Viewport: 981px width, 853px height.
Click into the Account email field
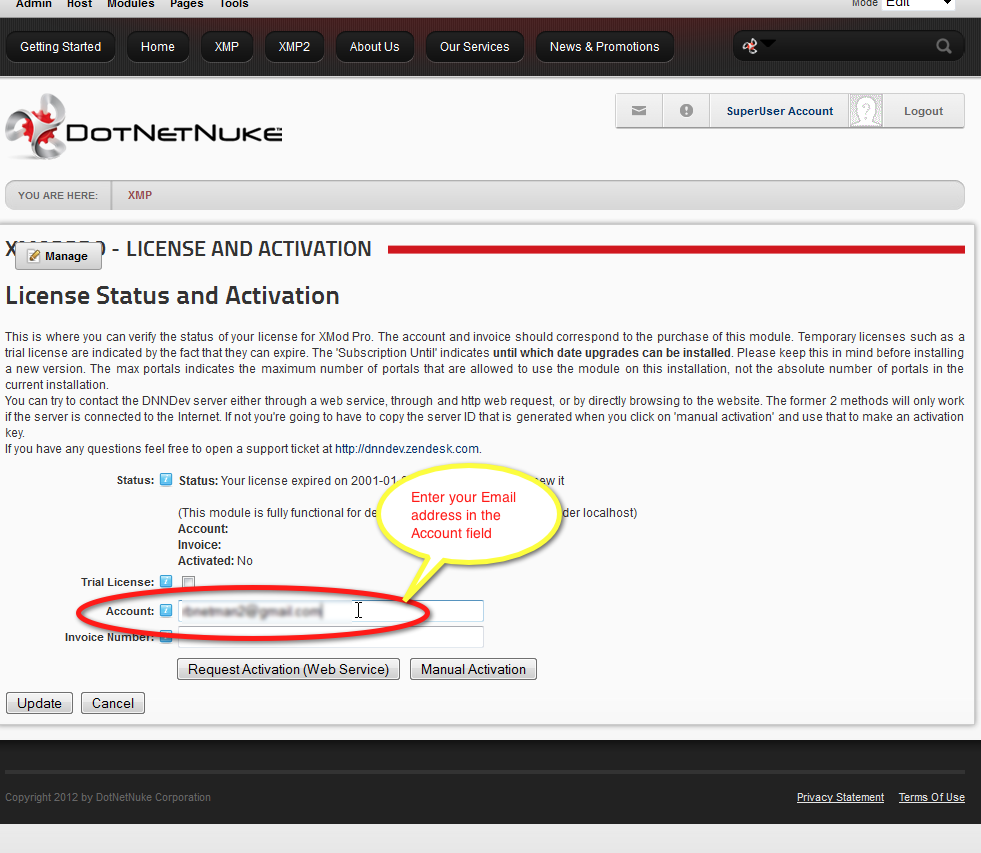330,611
